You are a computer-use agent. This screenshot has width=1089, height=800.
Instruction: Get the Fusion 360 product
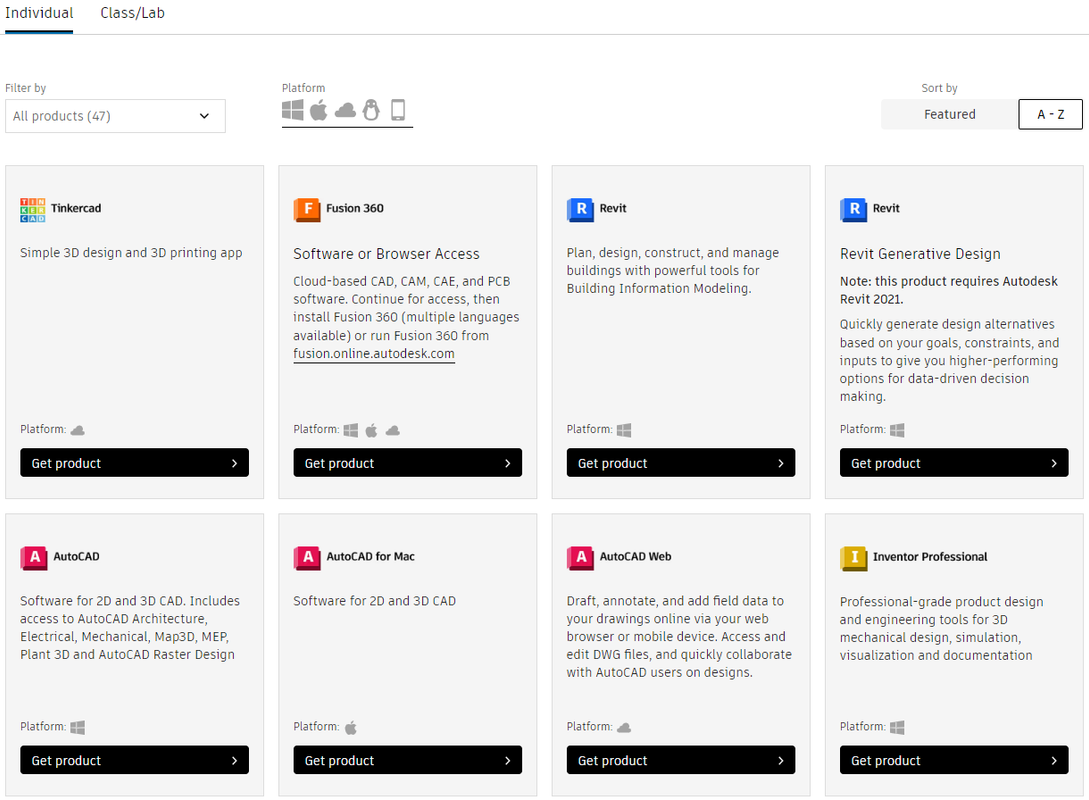408,463
